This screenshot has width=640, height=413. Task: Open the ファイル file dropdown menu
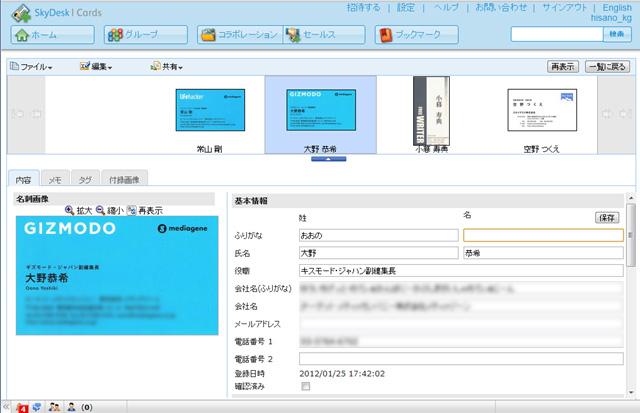[x=31, y=67]
